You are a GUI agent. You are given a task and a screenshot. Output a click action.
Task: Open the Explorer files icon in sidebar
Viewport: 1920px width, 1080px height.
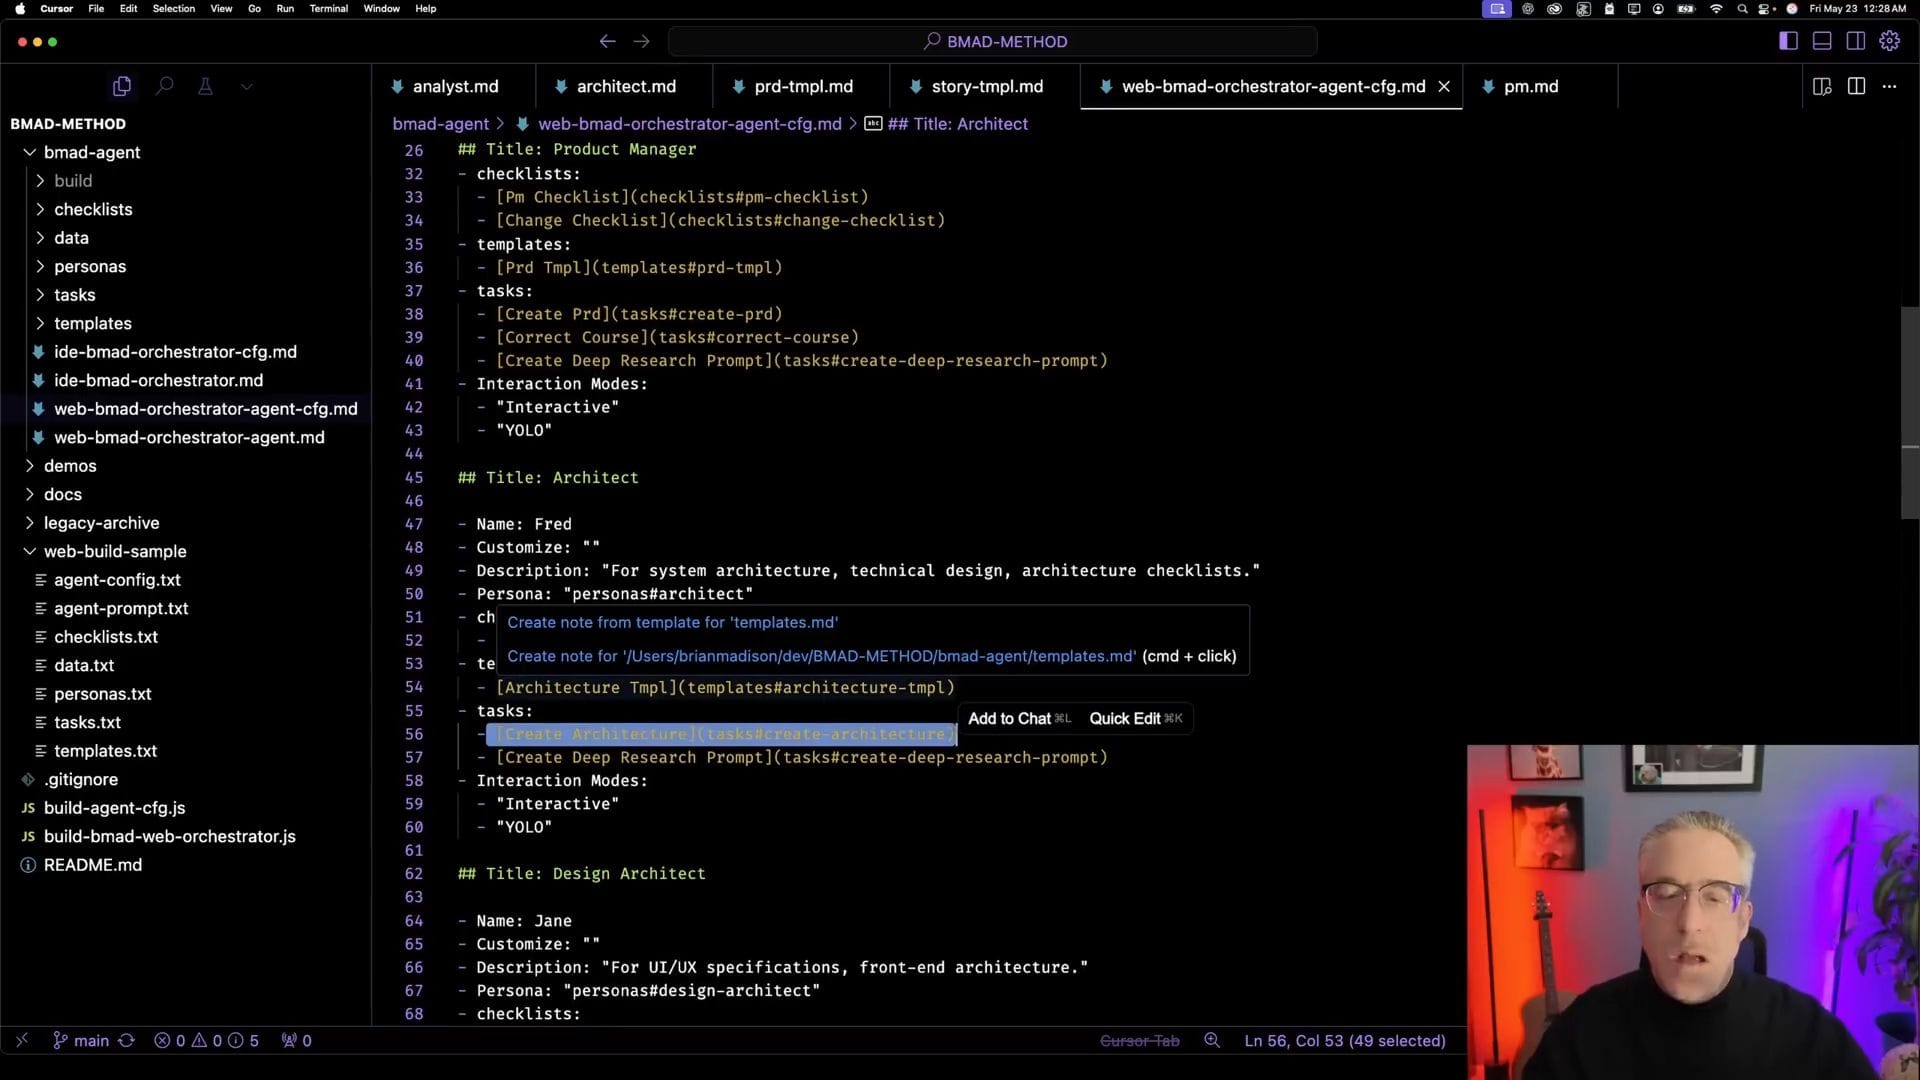pyautogui.click(x=122, y=86)
